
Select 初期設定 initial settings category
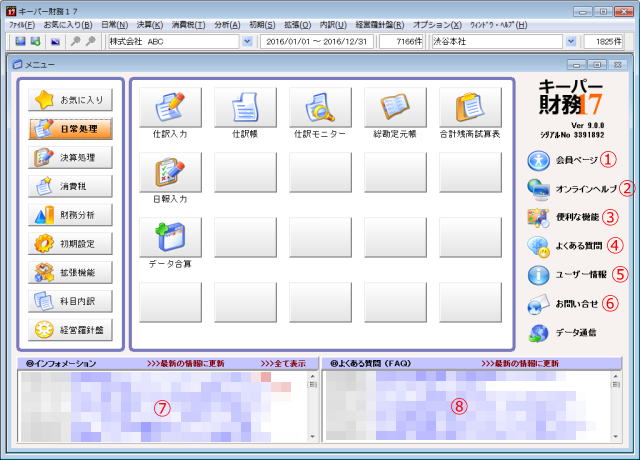(70, 244)
